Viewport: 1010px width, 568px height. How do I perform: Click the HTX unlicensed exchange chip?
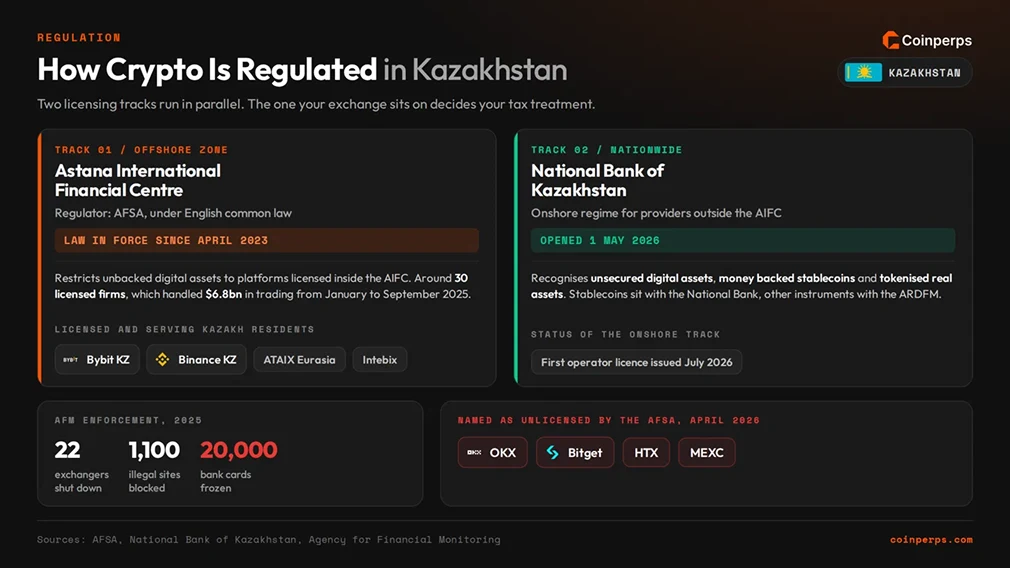coord(646,453)
